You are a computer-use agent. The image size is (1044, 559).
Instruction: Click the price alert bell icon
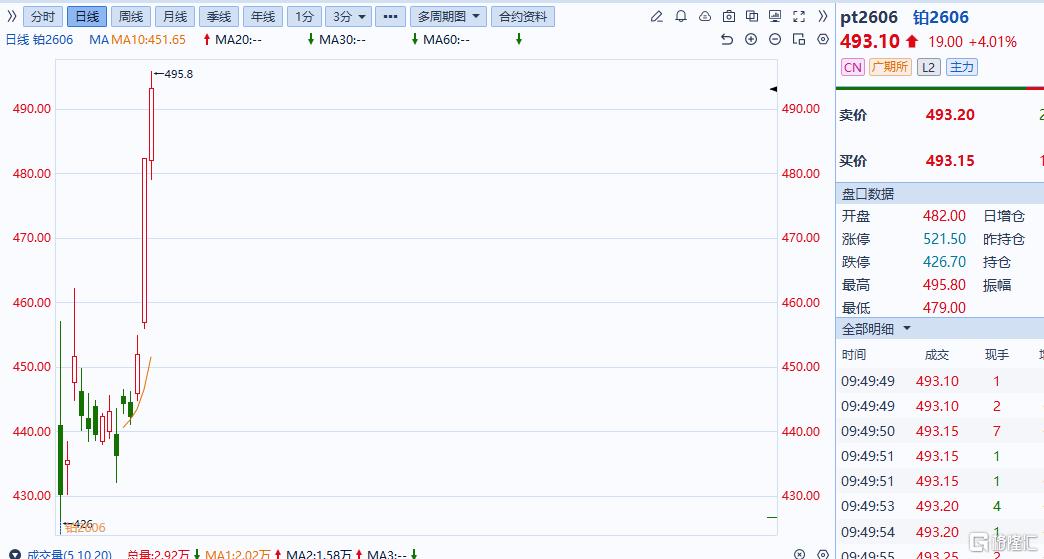(681, 17)
